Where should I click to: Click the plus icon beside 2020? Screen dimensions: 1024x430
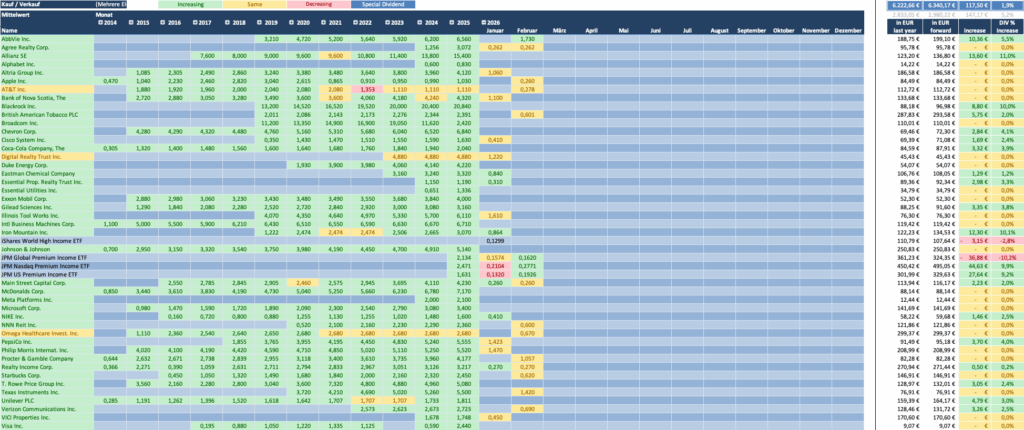pos(294,22)
